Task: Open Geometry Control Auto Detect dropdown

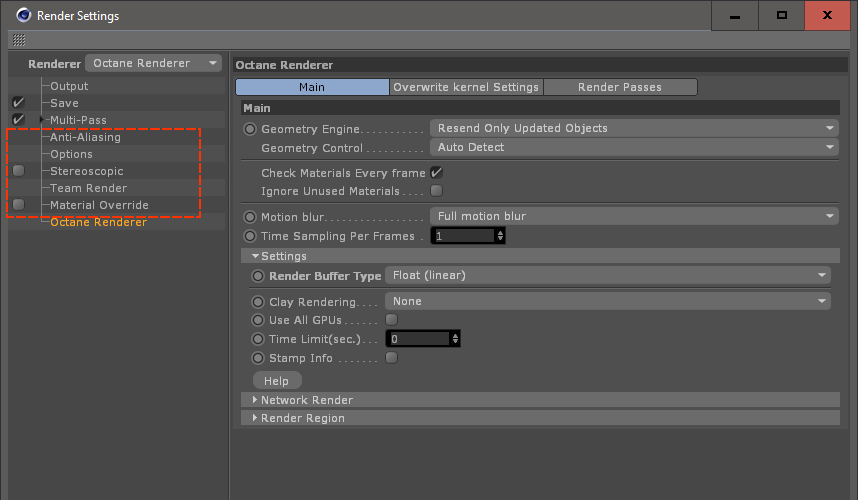Action: [633, 147]
